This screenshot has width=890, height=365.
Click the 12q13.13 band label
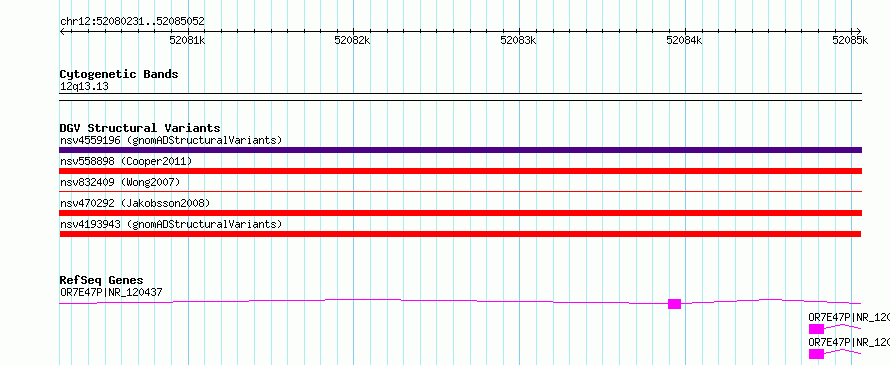point(84,87)
